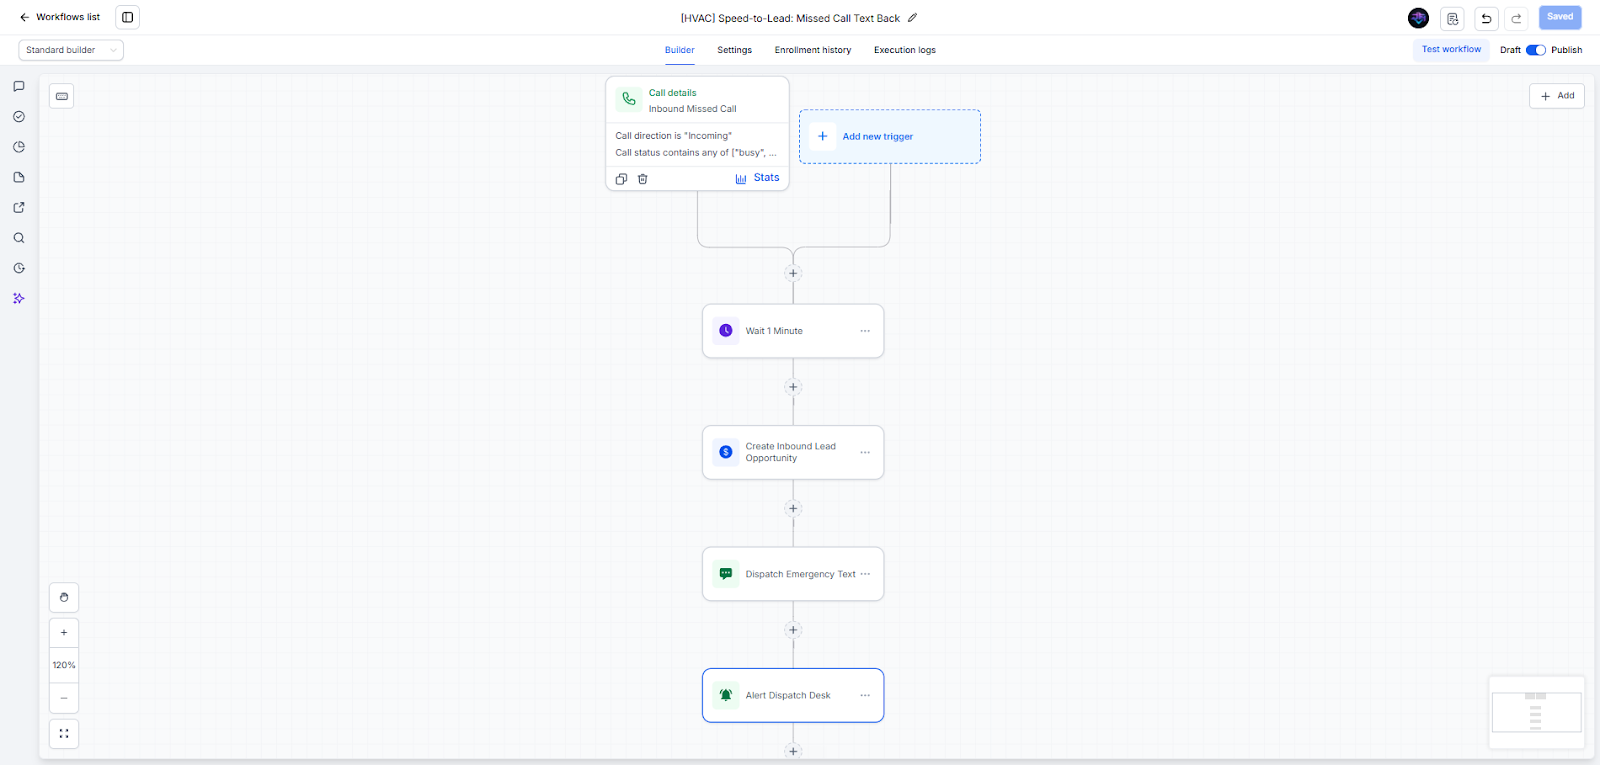
Task: Click the Call status filter text
Action: 696,153
